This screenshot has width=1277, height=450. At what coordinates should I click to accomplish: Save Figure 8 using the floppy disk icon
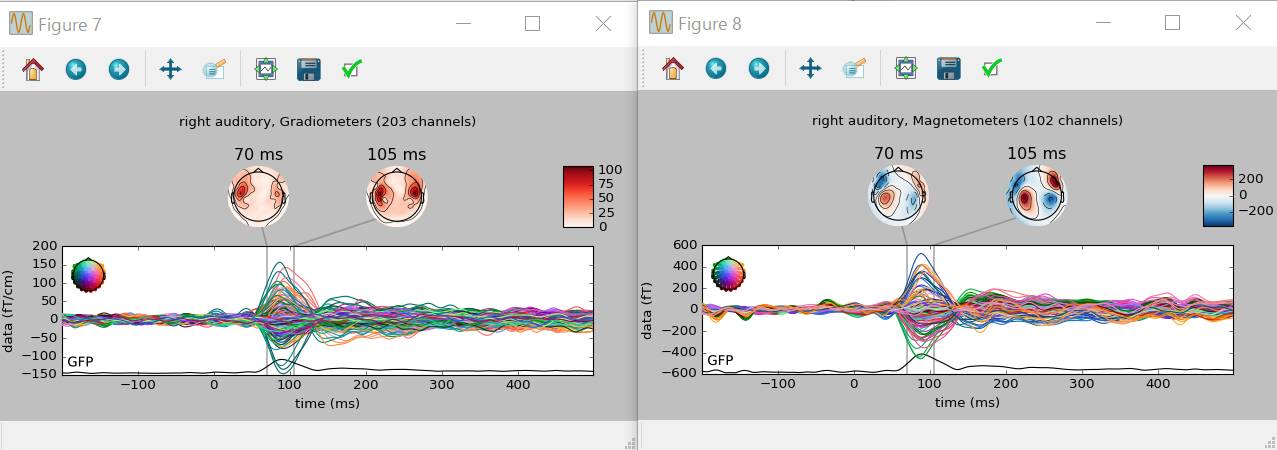click(x=949, y=68)
